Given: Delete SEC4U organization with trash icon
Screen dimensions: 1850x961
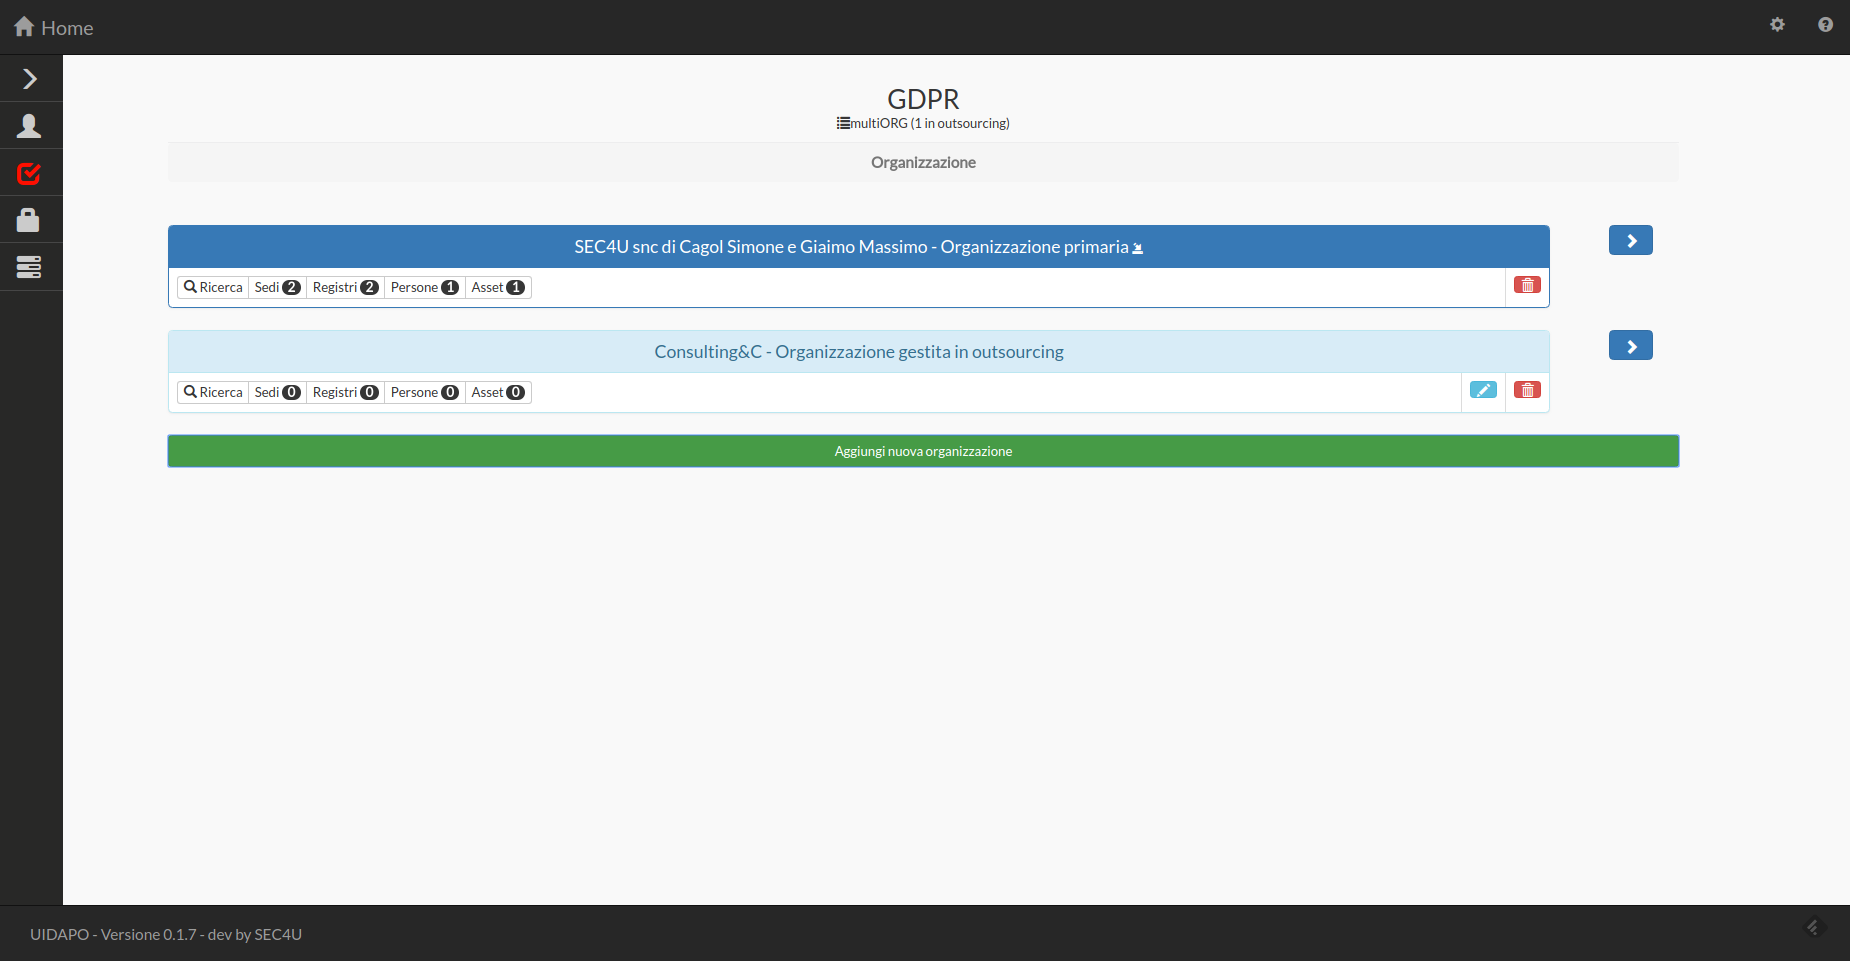Looking at the screenshot, I should 1527,285.
